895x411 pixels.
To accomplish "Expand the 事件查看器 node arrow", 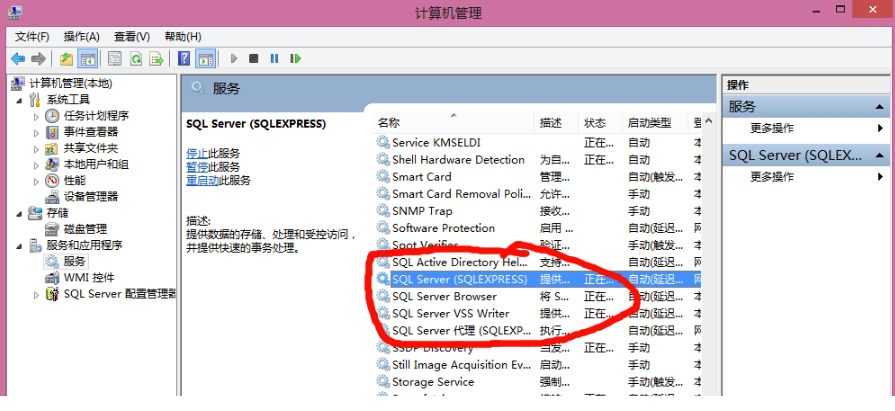I will coord(37,132).
